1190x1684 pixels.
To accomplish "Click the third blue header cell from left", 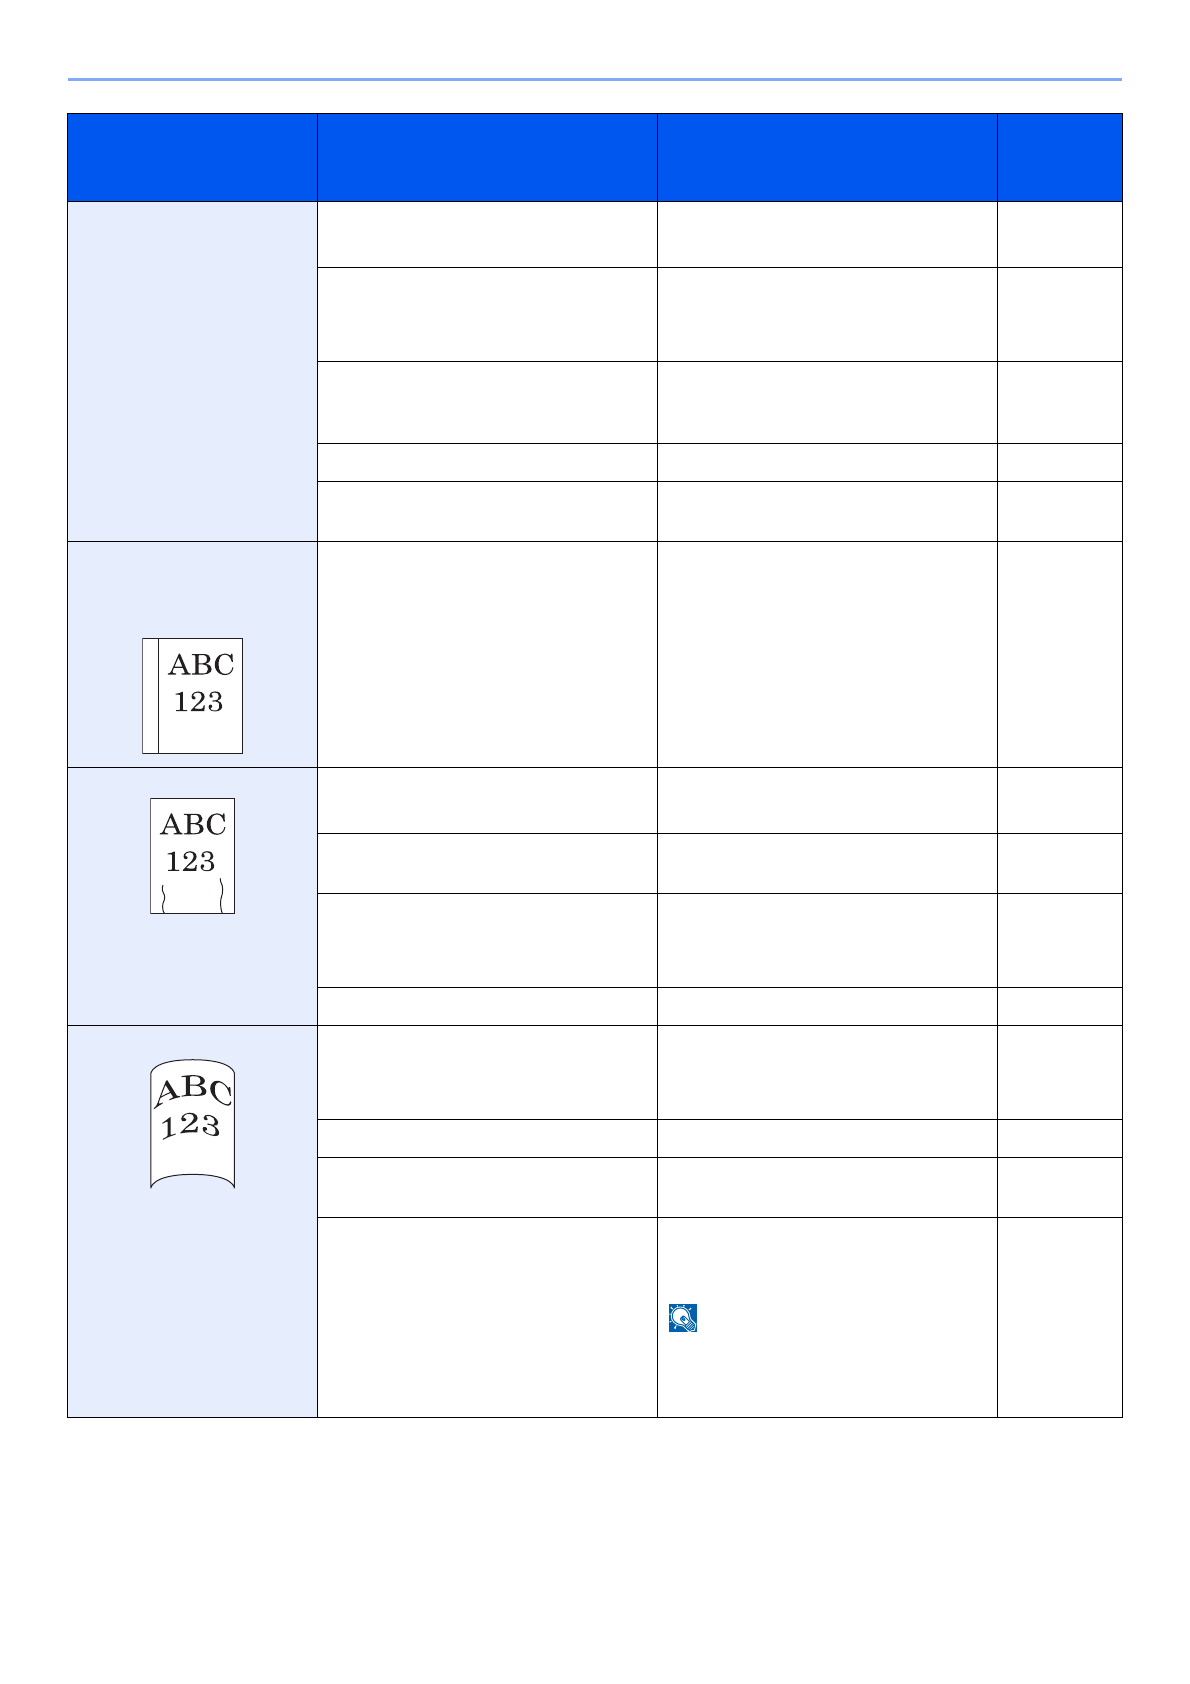I will coord(827,158).
